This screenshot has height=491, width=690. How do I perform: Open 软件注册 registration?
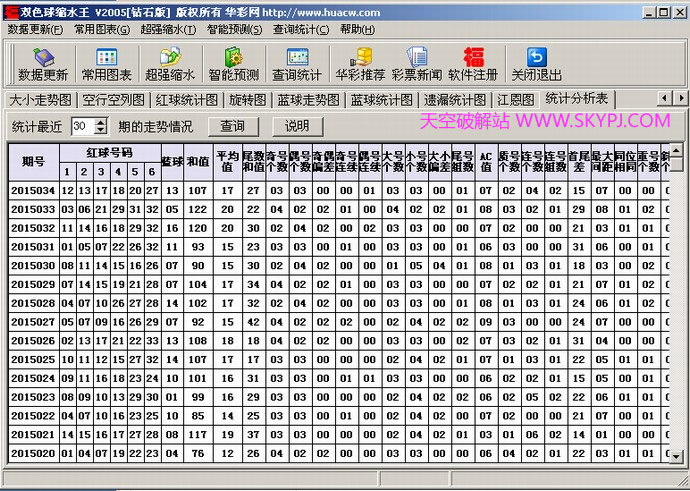click(473, 64)
